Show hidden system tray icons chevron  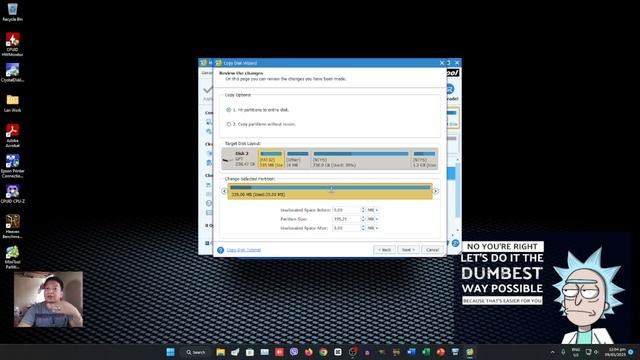click(x=552, y=352)
